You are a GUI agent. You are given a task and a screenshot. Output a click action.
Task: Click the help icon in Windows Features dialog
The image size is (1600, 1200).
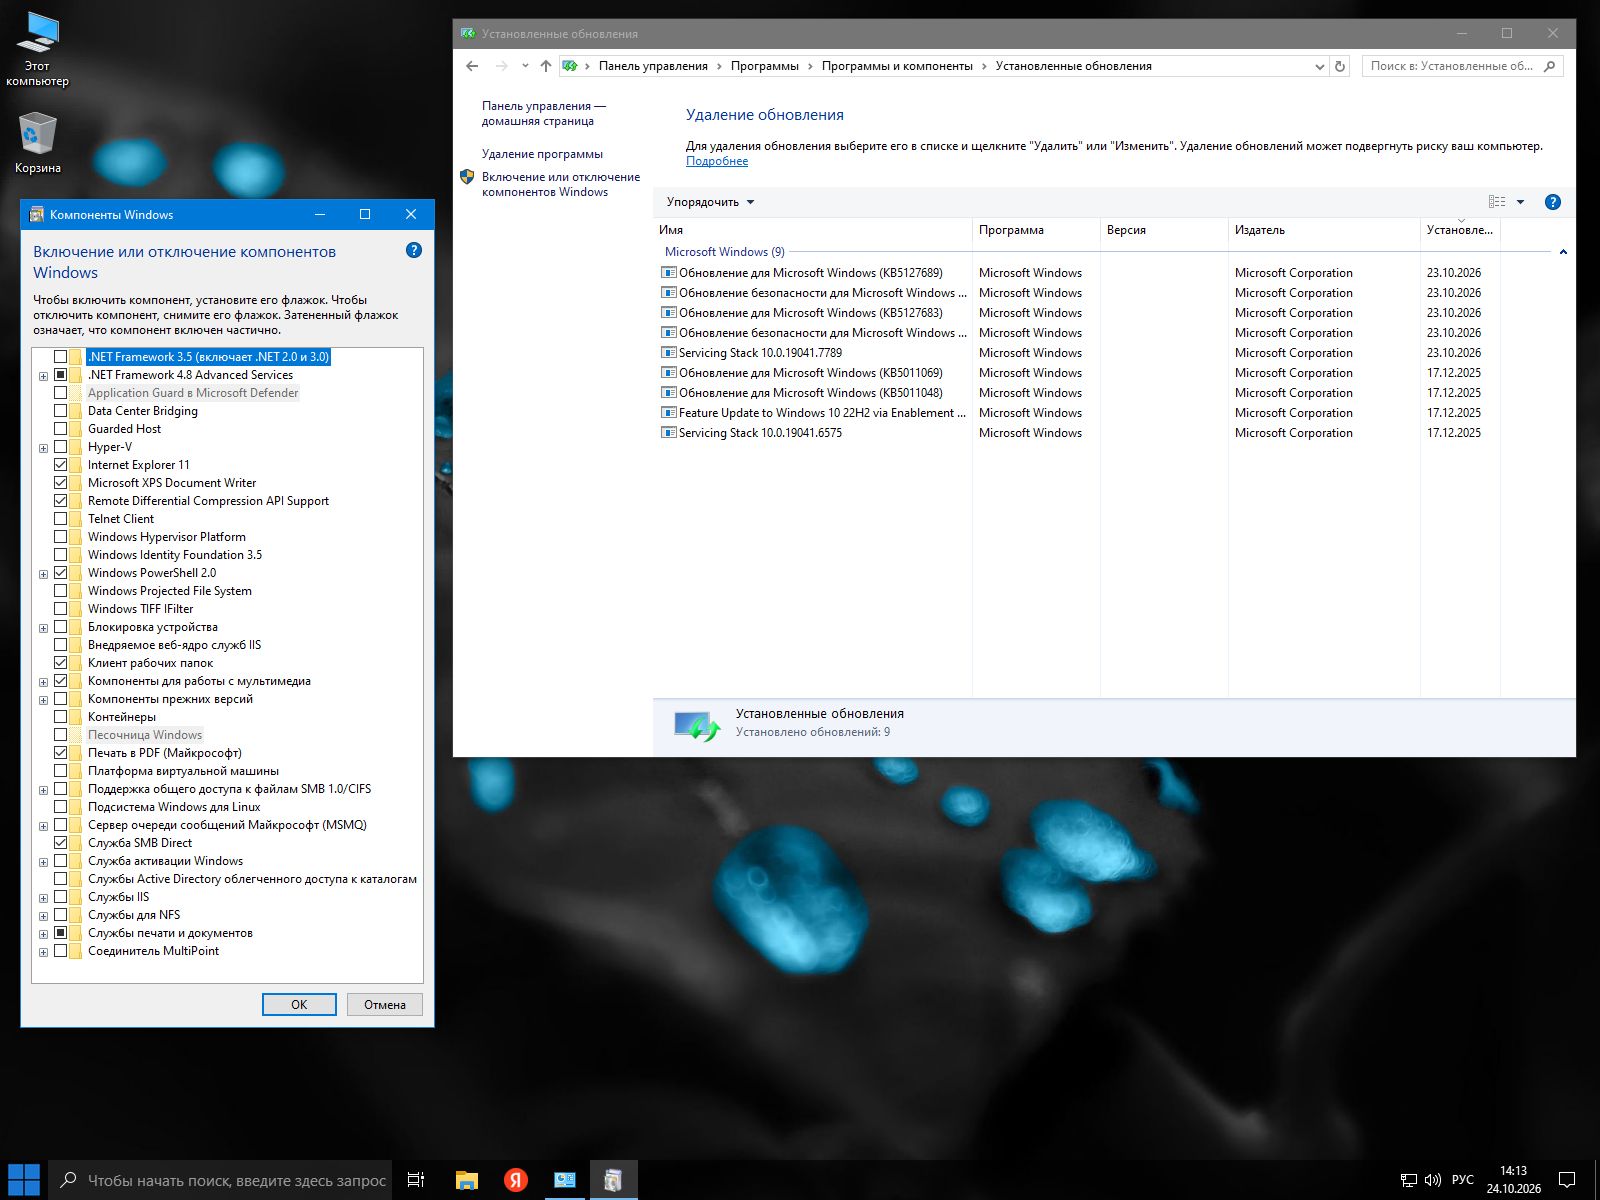(x=414, y=250)
